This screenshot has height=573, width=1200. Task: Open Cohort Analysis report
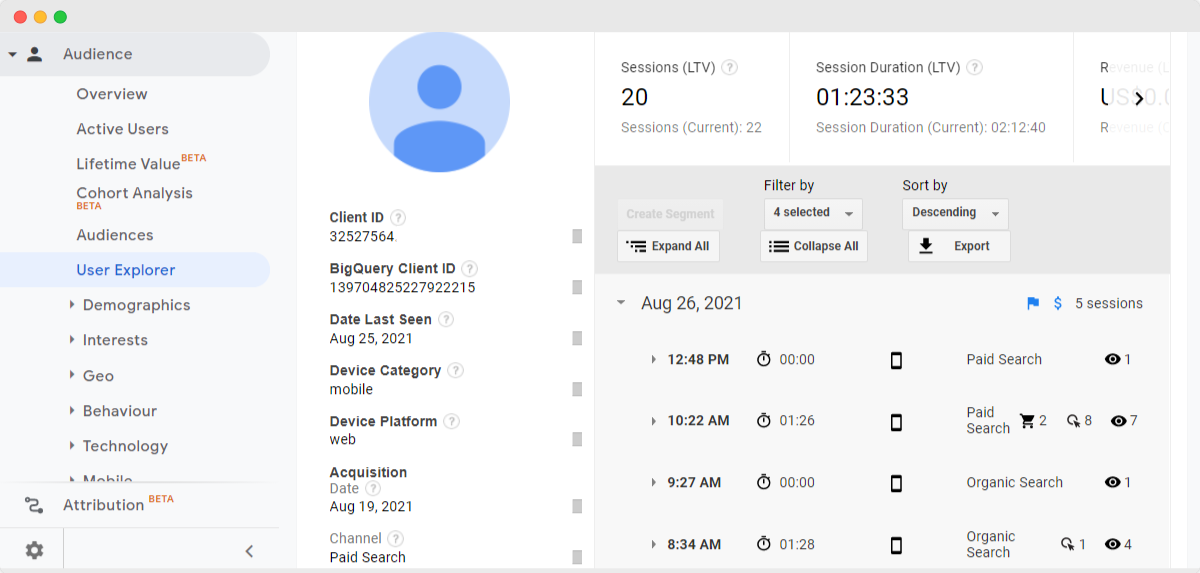click(134, 194)
